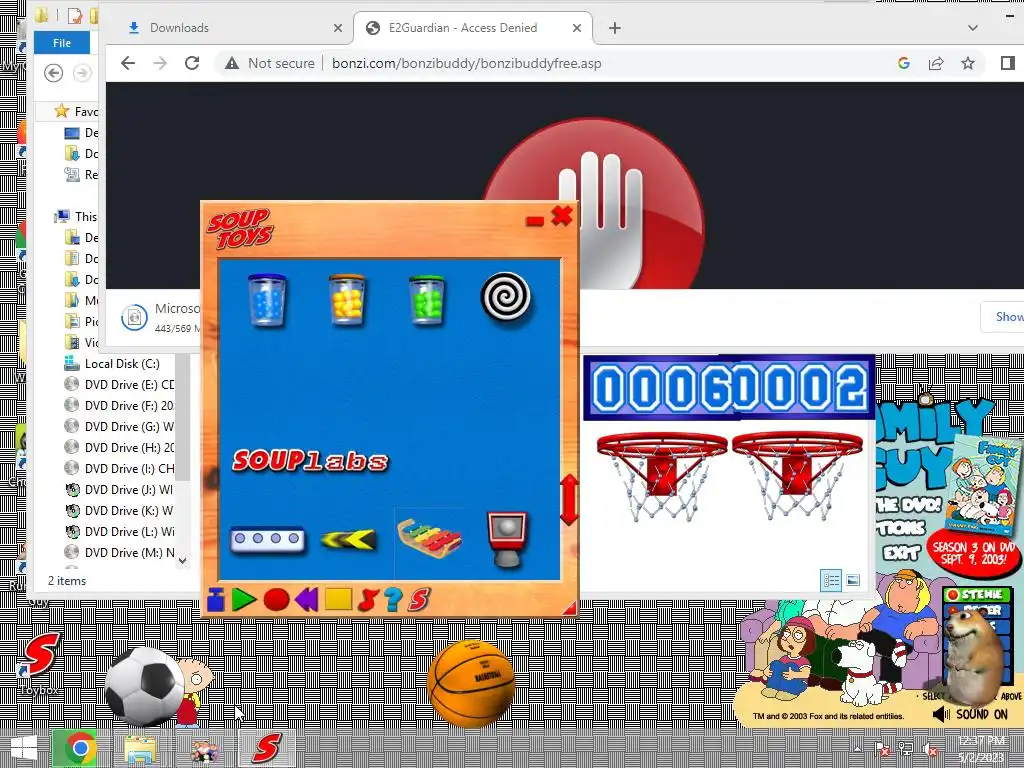The image size is (1024, 768).
Task: Click the Not secure warning indicator
Action: [x=270, y=63]
